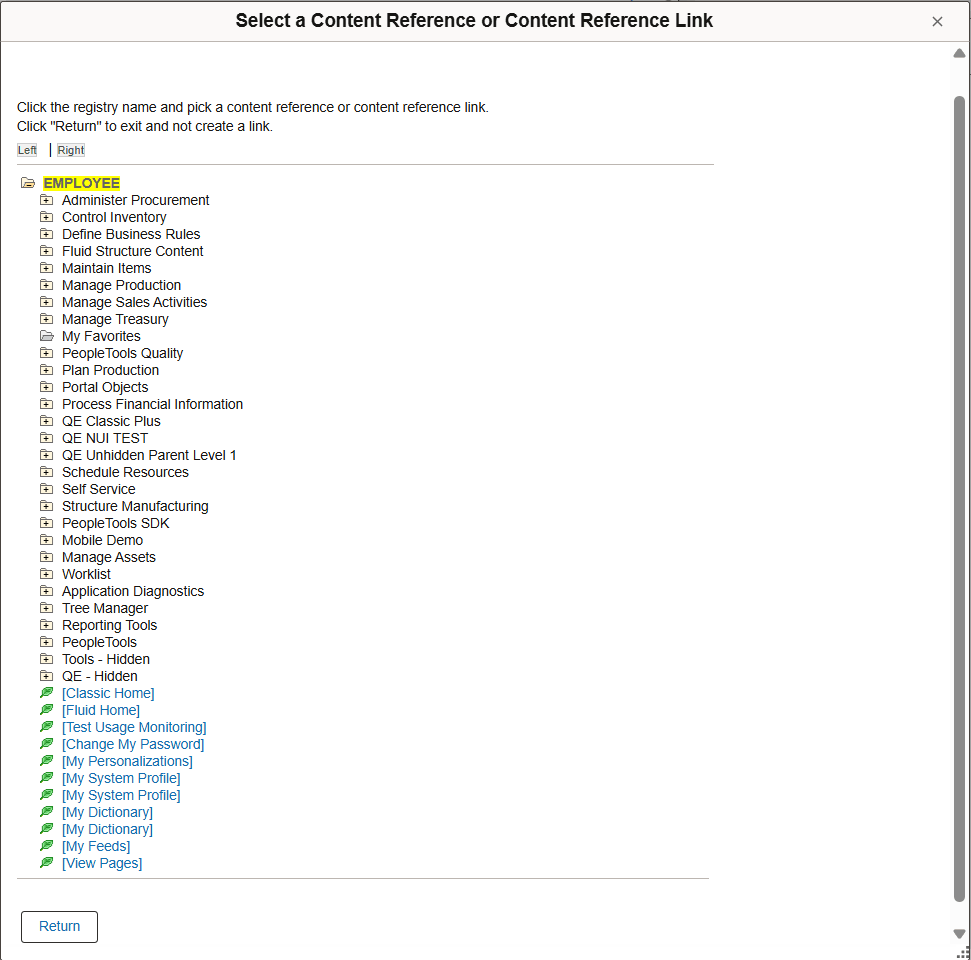Image resolution: width=971 pixels, height=960 pixels.
Task: Expand the QE - Hidden folder
Action: click(46, 676)
